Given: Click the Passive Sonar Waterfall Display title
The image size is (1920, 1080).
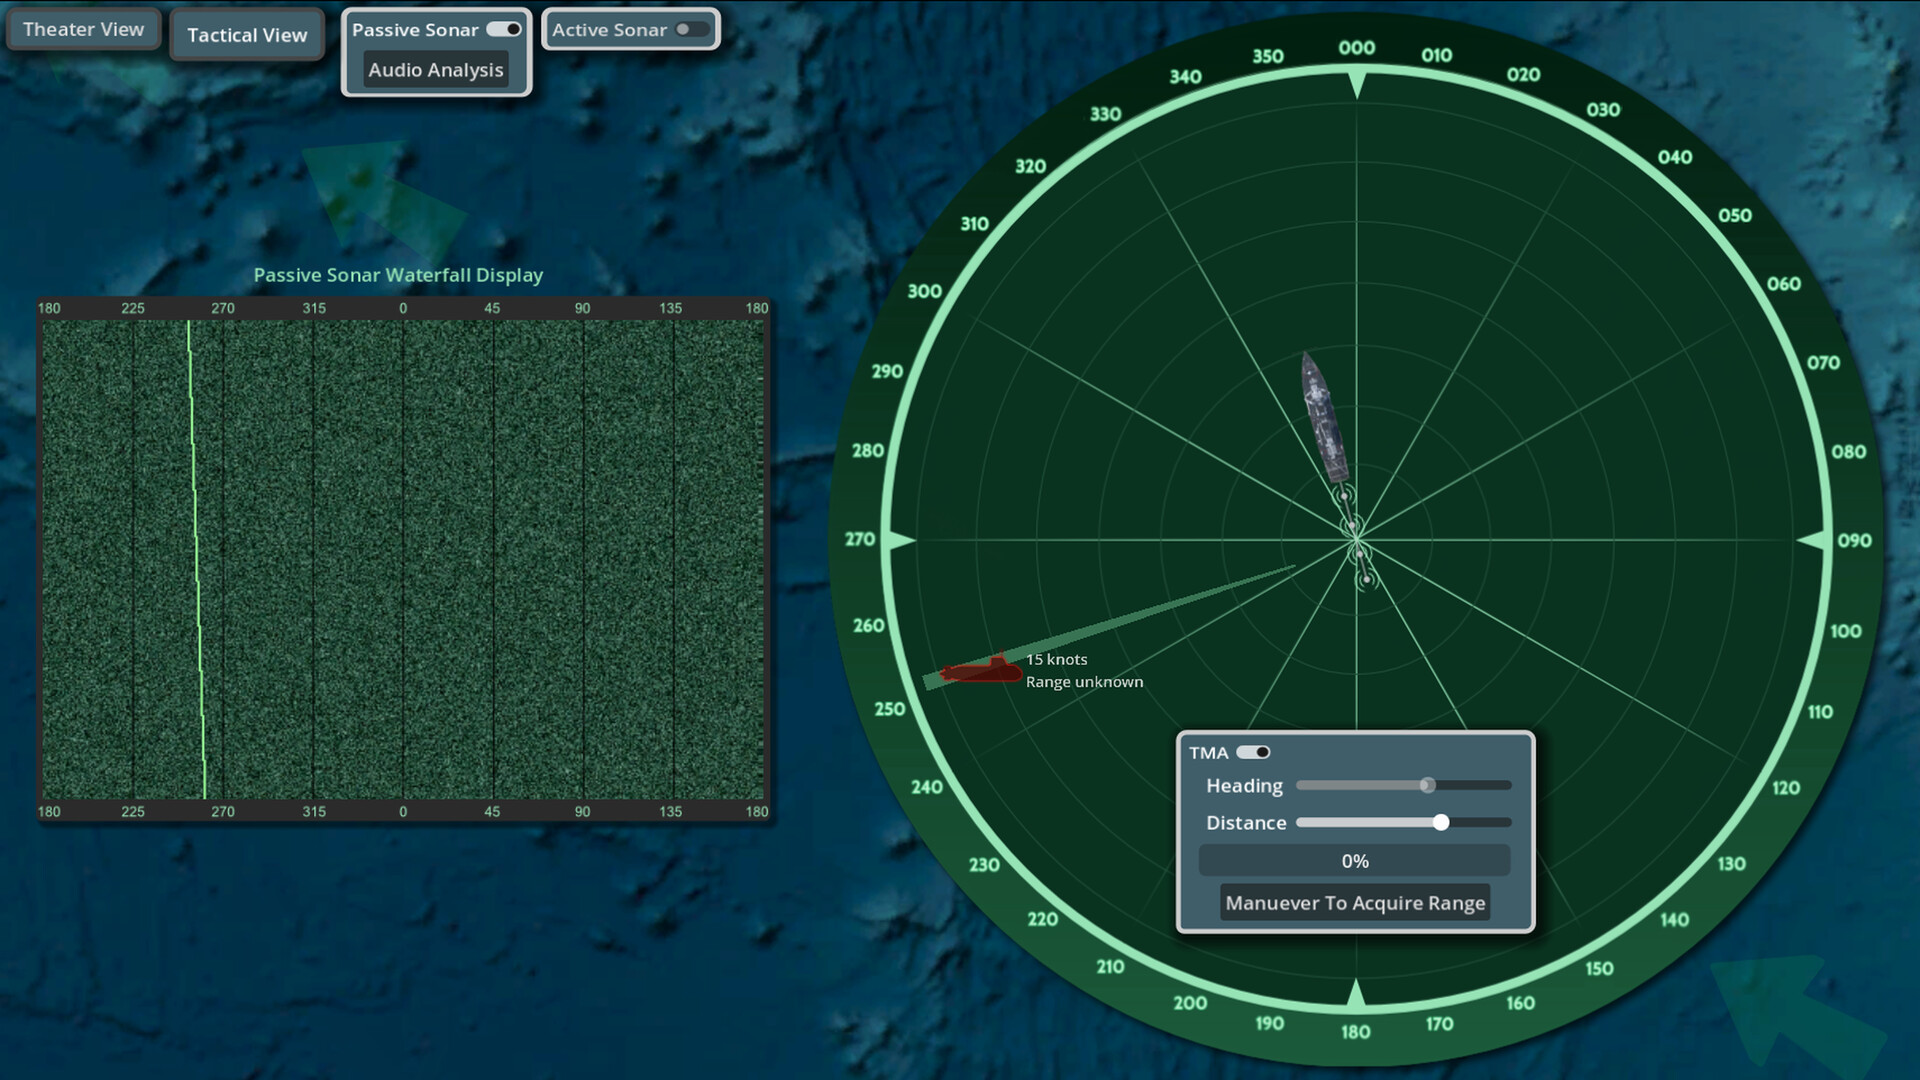Looking at the screenshot, I should (399, 274).
